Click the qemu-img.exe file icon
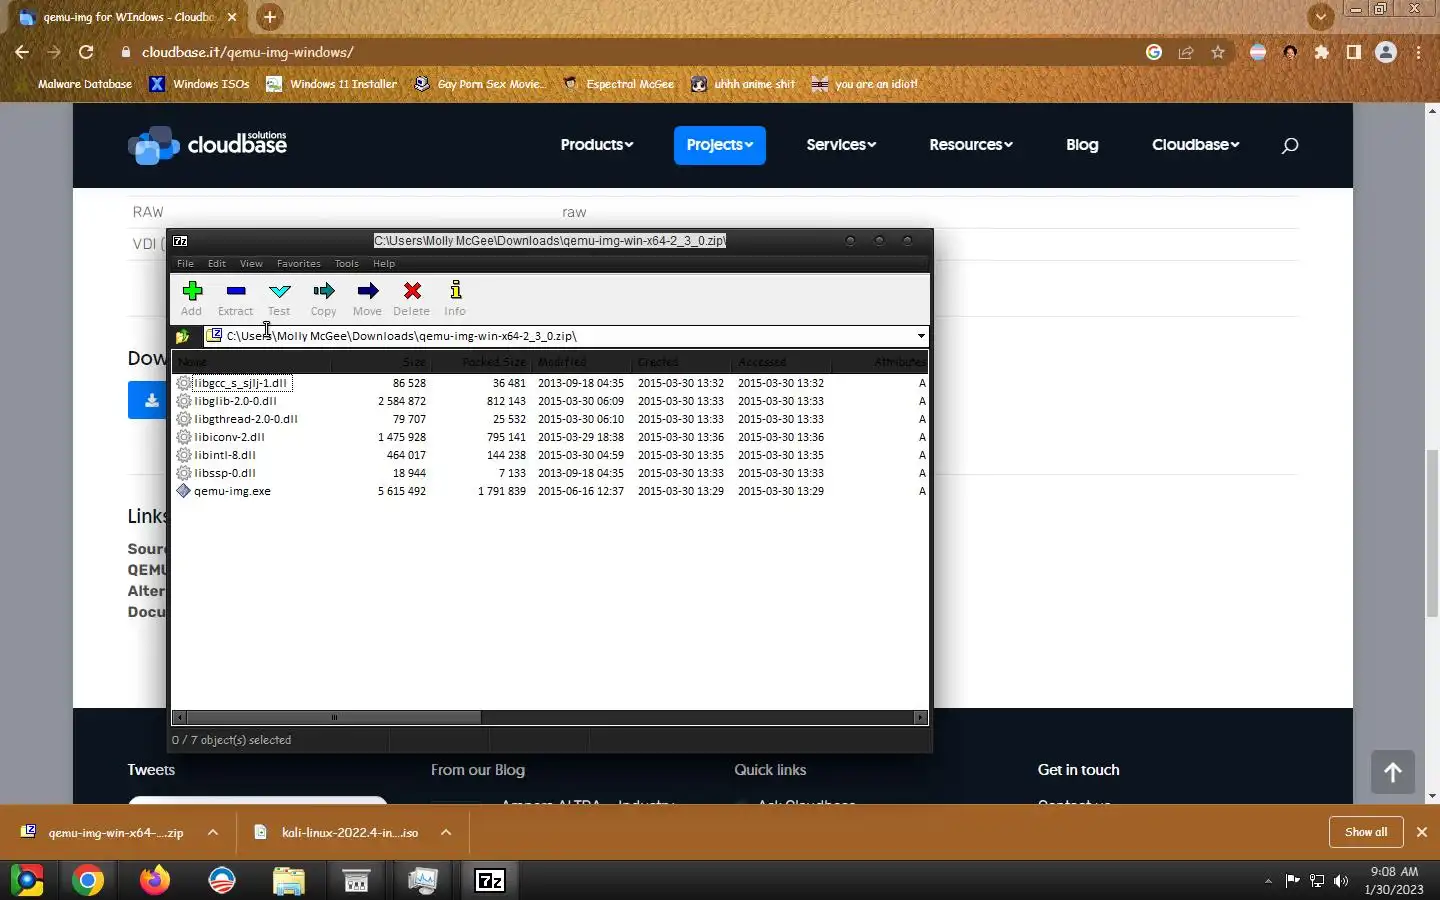The width and height of the screenshot is (1440, 900). [x=183, y=491]
